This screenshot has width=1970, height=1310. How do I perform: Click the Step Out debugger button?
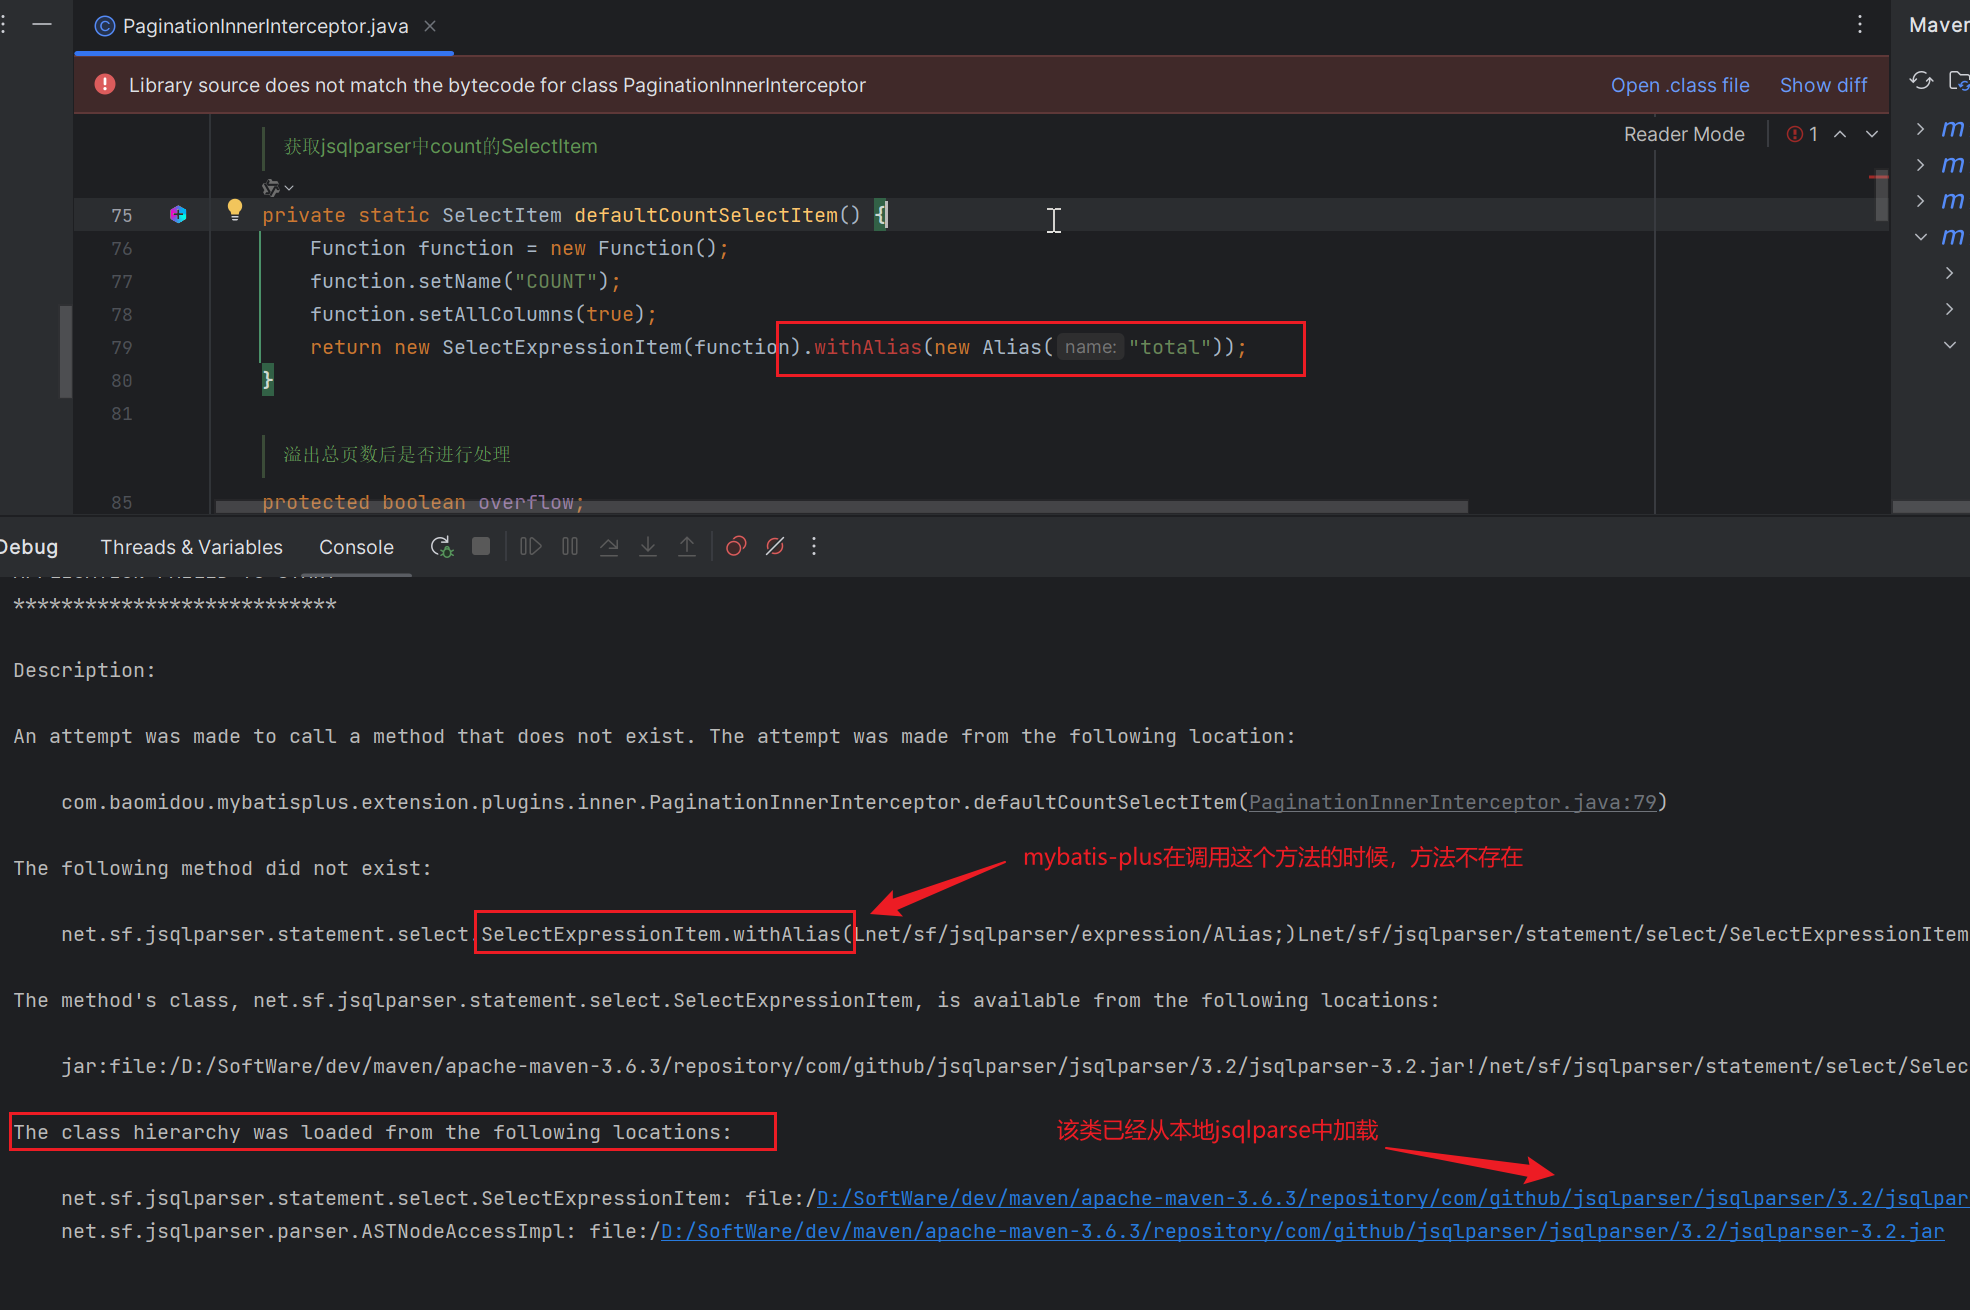point(687,546)
